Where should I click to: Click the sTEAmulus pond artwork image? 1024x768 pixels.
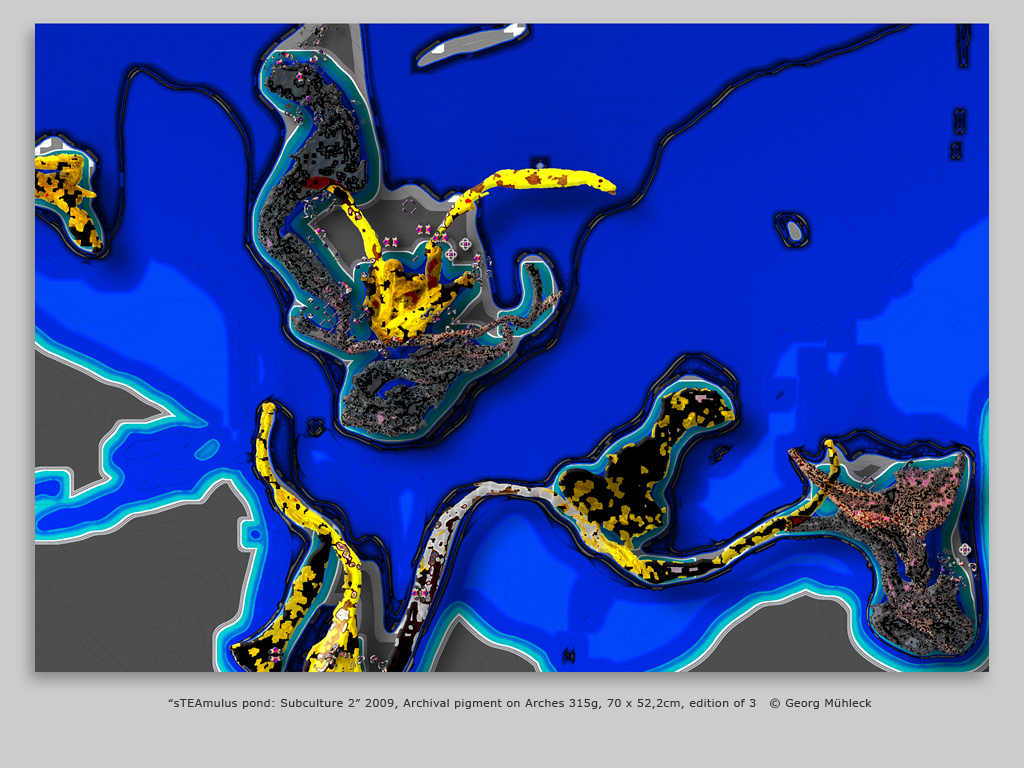tap(511, 347)
